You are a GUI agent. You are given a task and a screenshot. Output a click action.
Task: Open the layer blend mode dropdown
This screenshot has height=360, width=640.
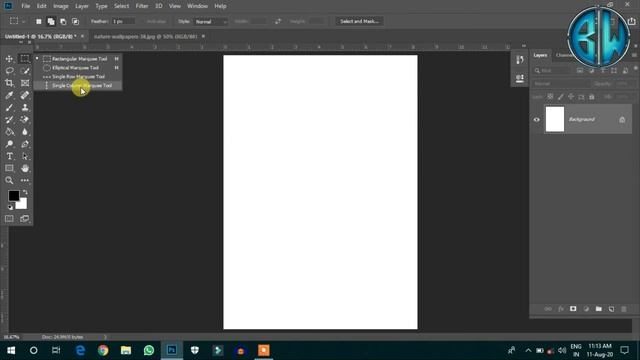point(561,84)
